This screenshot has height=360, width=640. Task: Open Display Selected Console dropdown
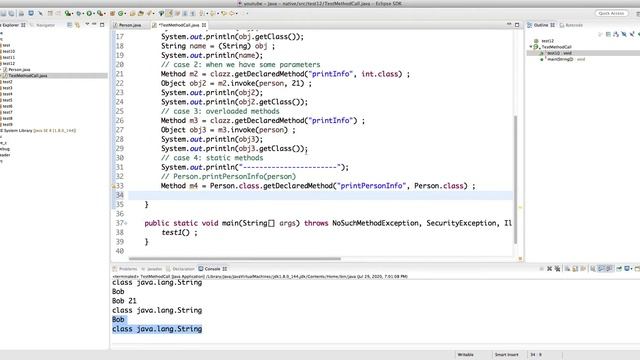pos(631,269)
